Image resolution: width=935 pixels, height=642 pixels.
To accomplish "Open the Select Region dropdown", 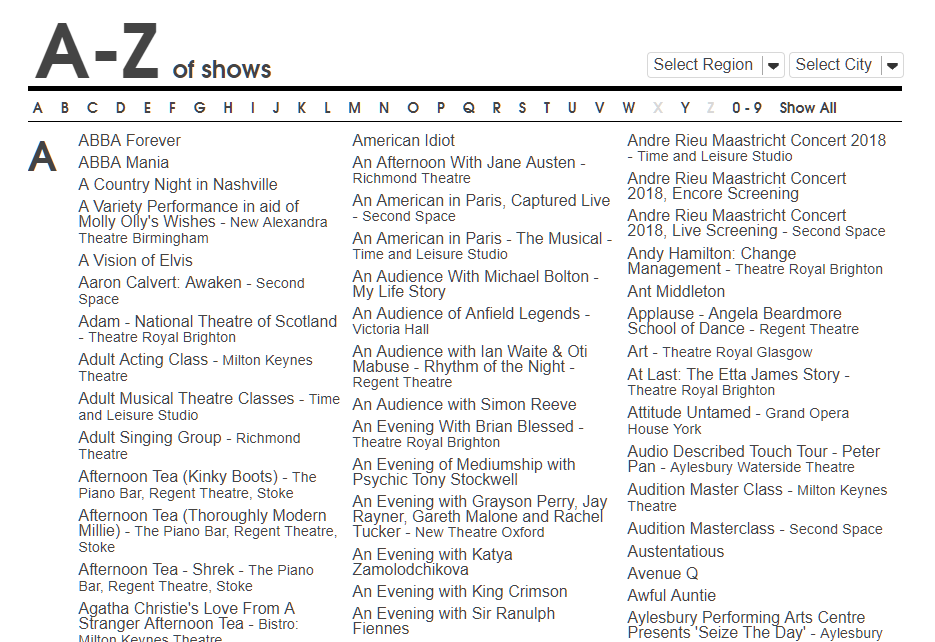I will (705, 64).
